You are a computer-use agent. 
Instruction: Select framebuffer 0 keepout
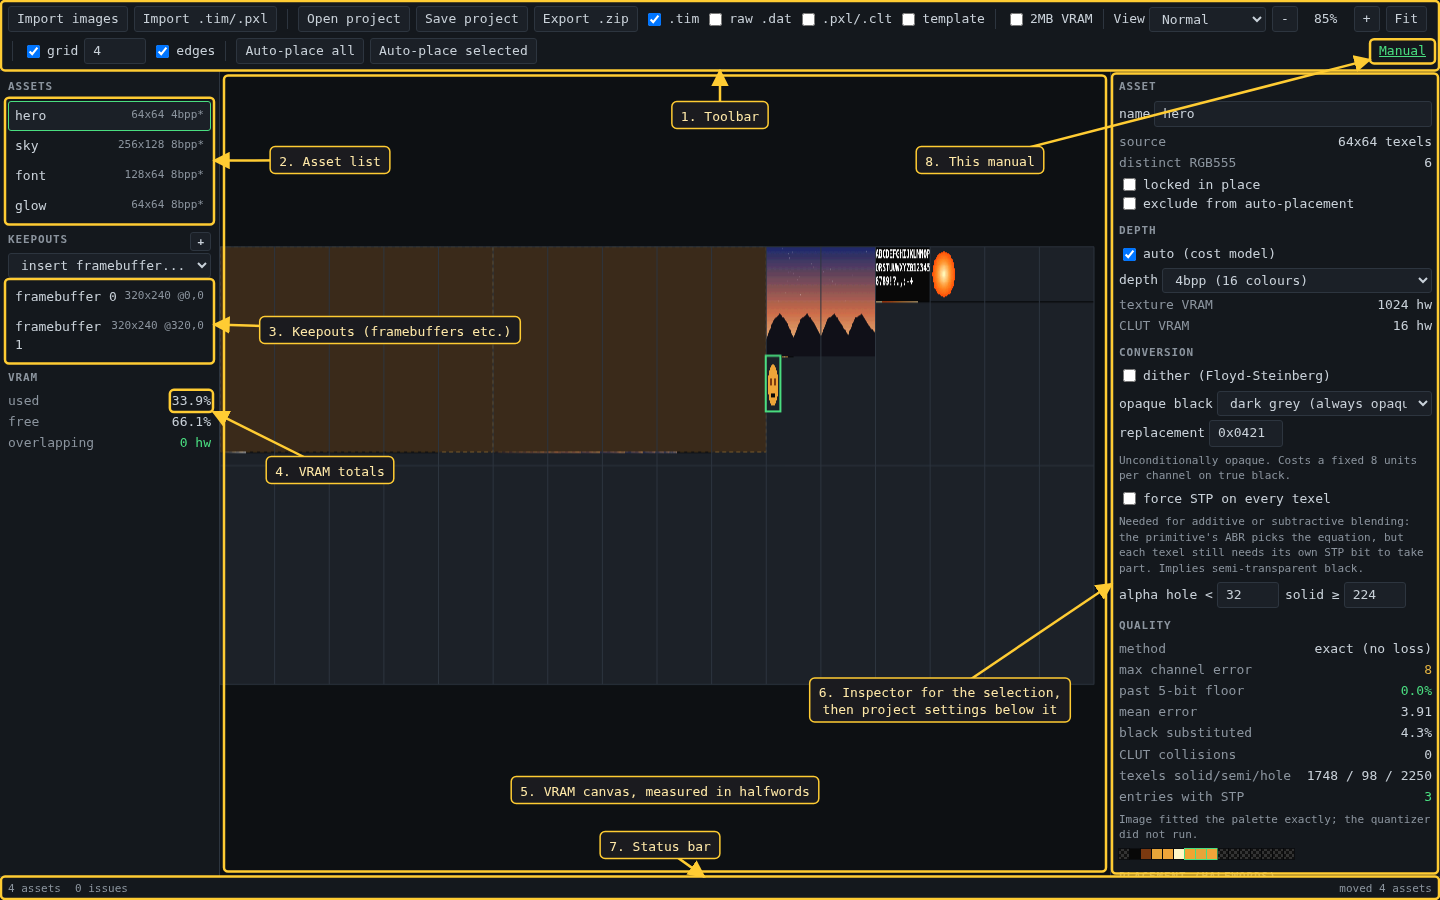110,296
